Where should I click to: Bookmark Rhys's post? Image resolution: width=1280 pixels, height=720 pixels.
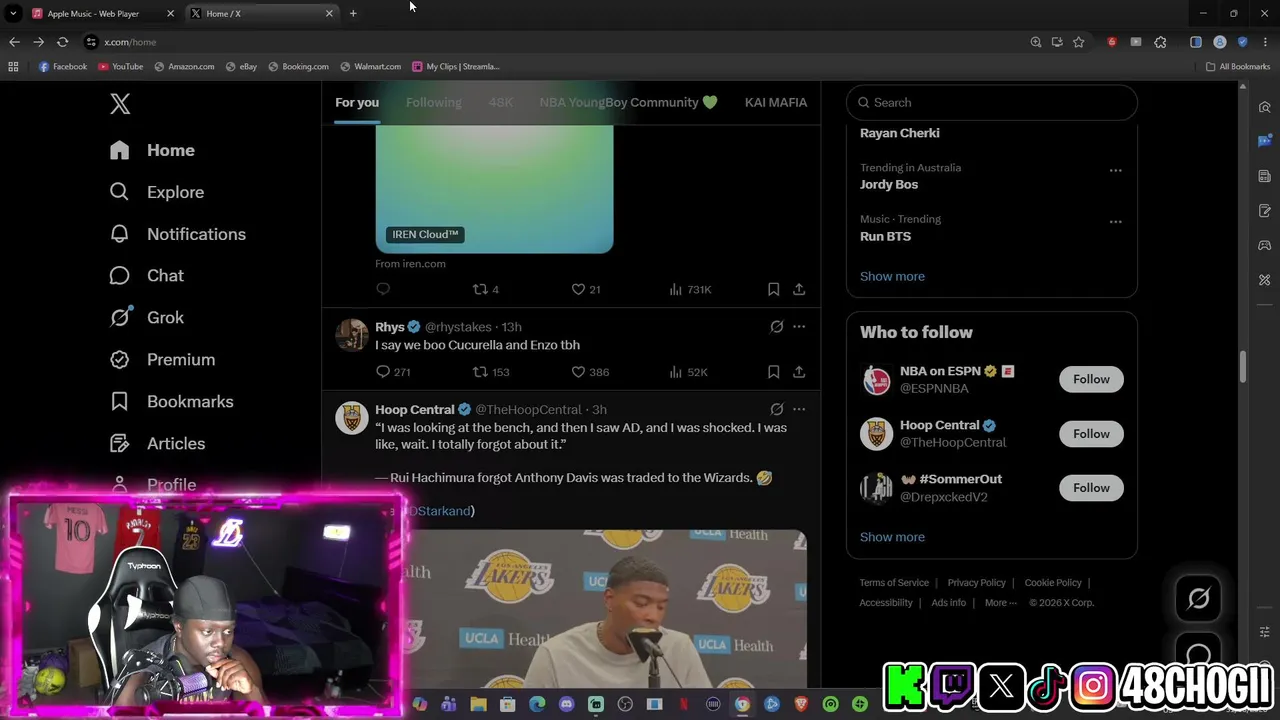pos(773,372)
